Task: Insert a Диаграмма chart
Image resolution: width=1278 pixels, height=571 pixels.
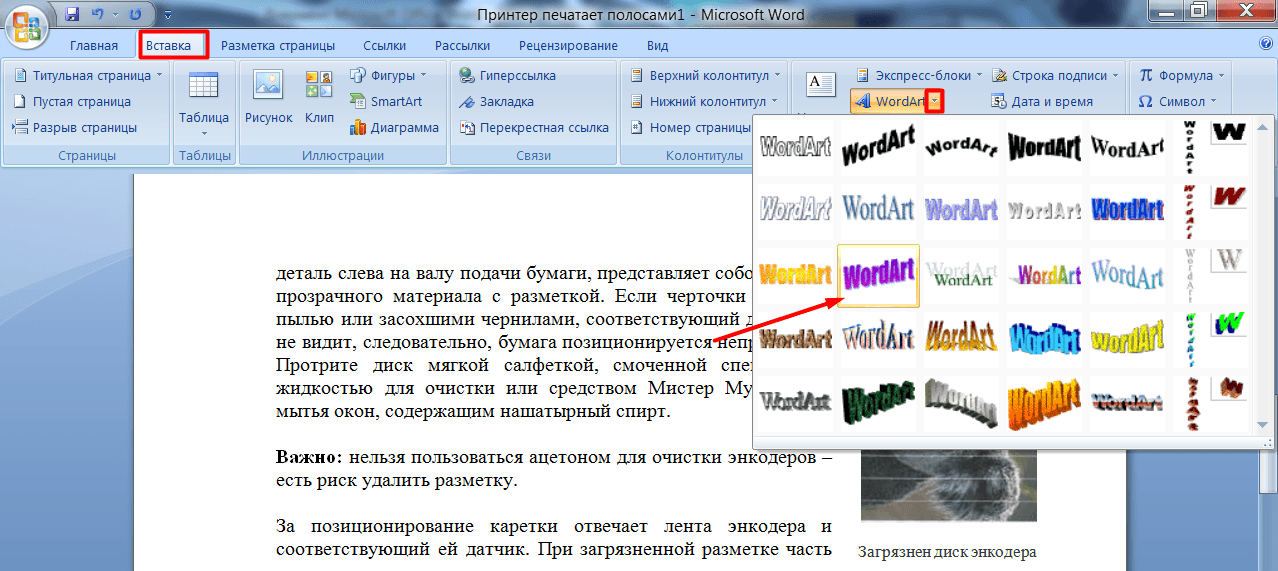Action: point(394,127)
